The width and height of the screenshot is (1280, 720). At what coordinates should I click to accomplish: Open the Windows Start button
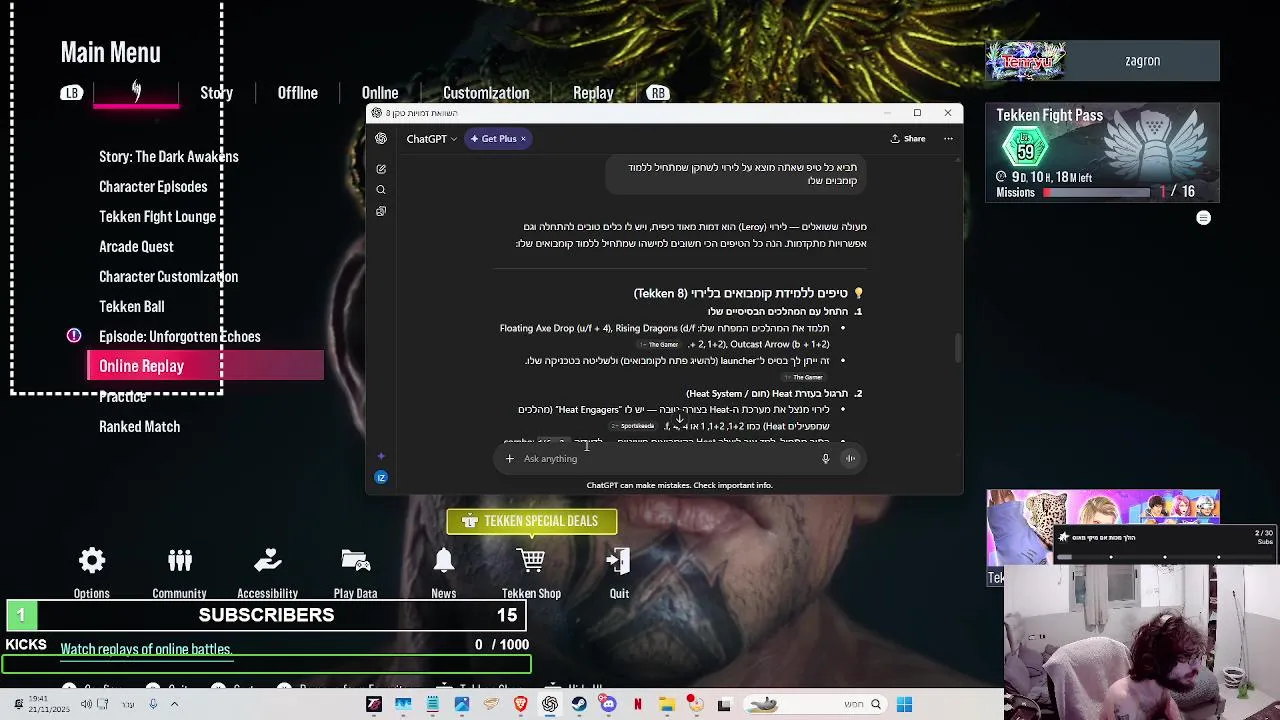904,704
